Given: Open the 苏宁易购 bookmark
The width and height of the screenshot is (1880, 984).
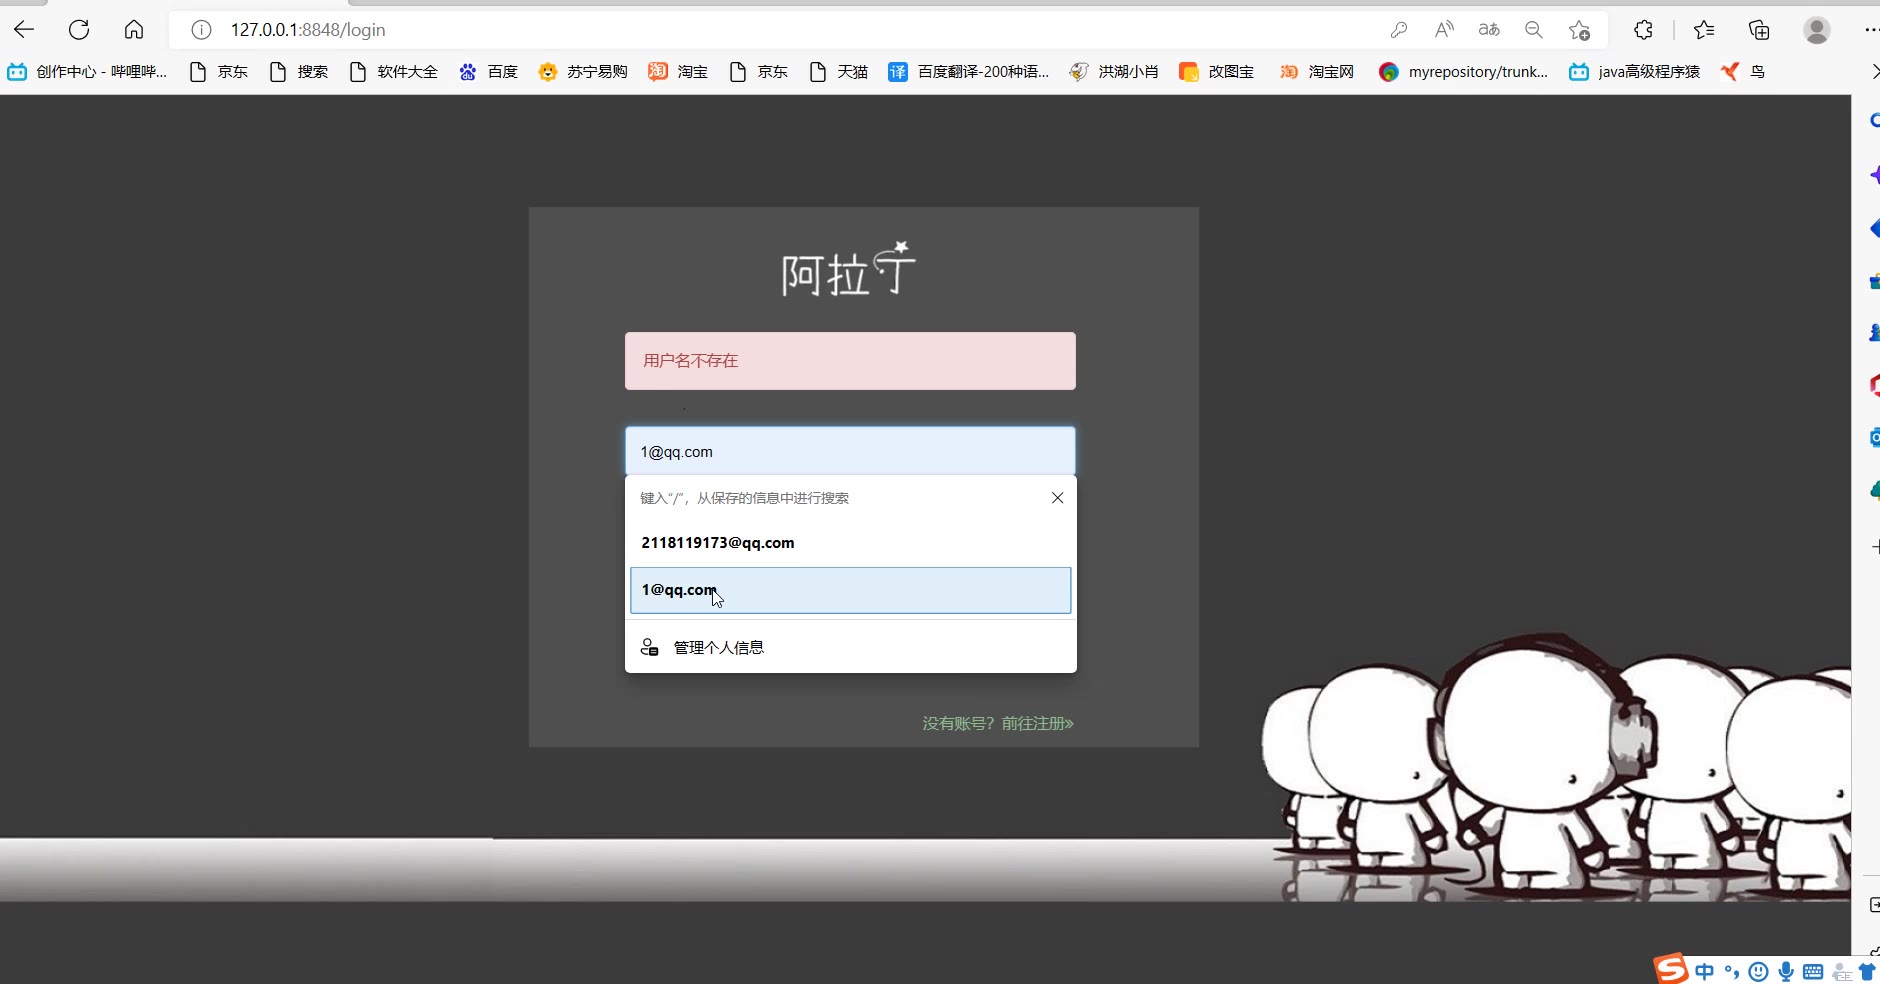Looking at the screenshot, I should [583, 71].
